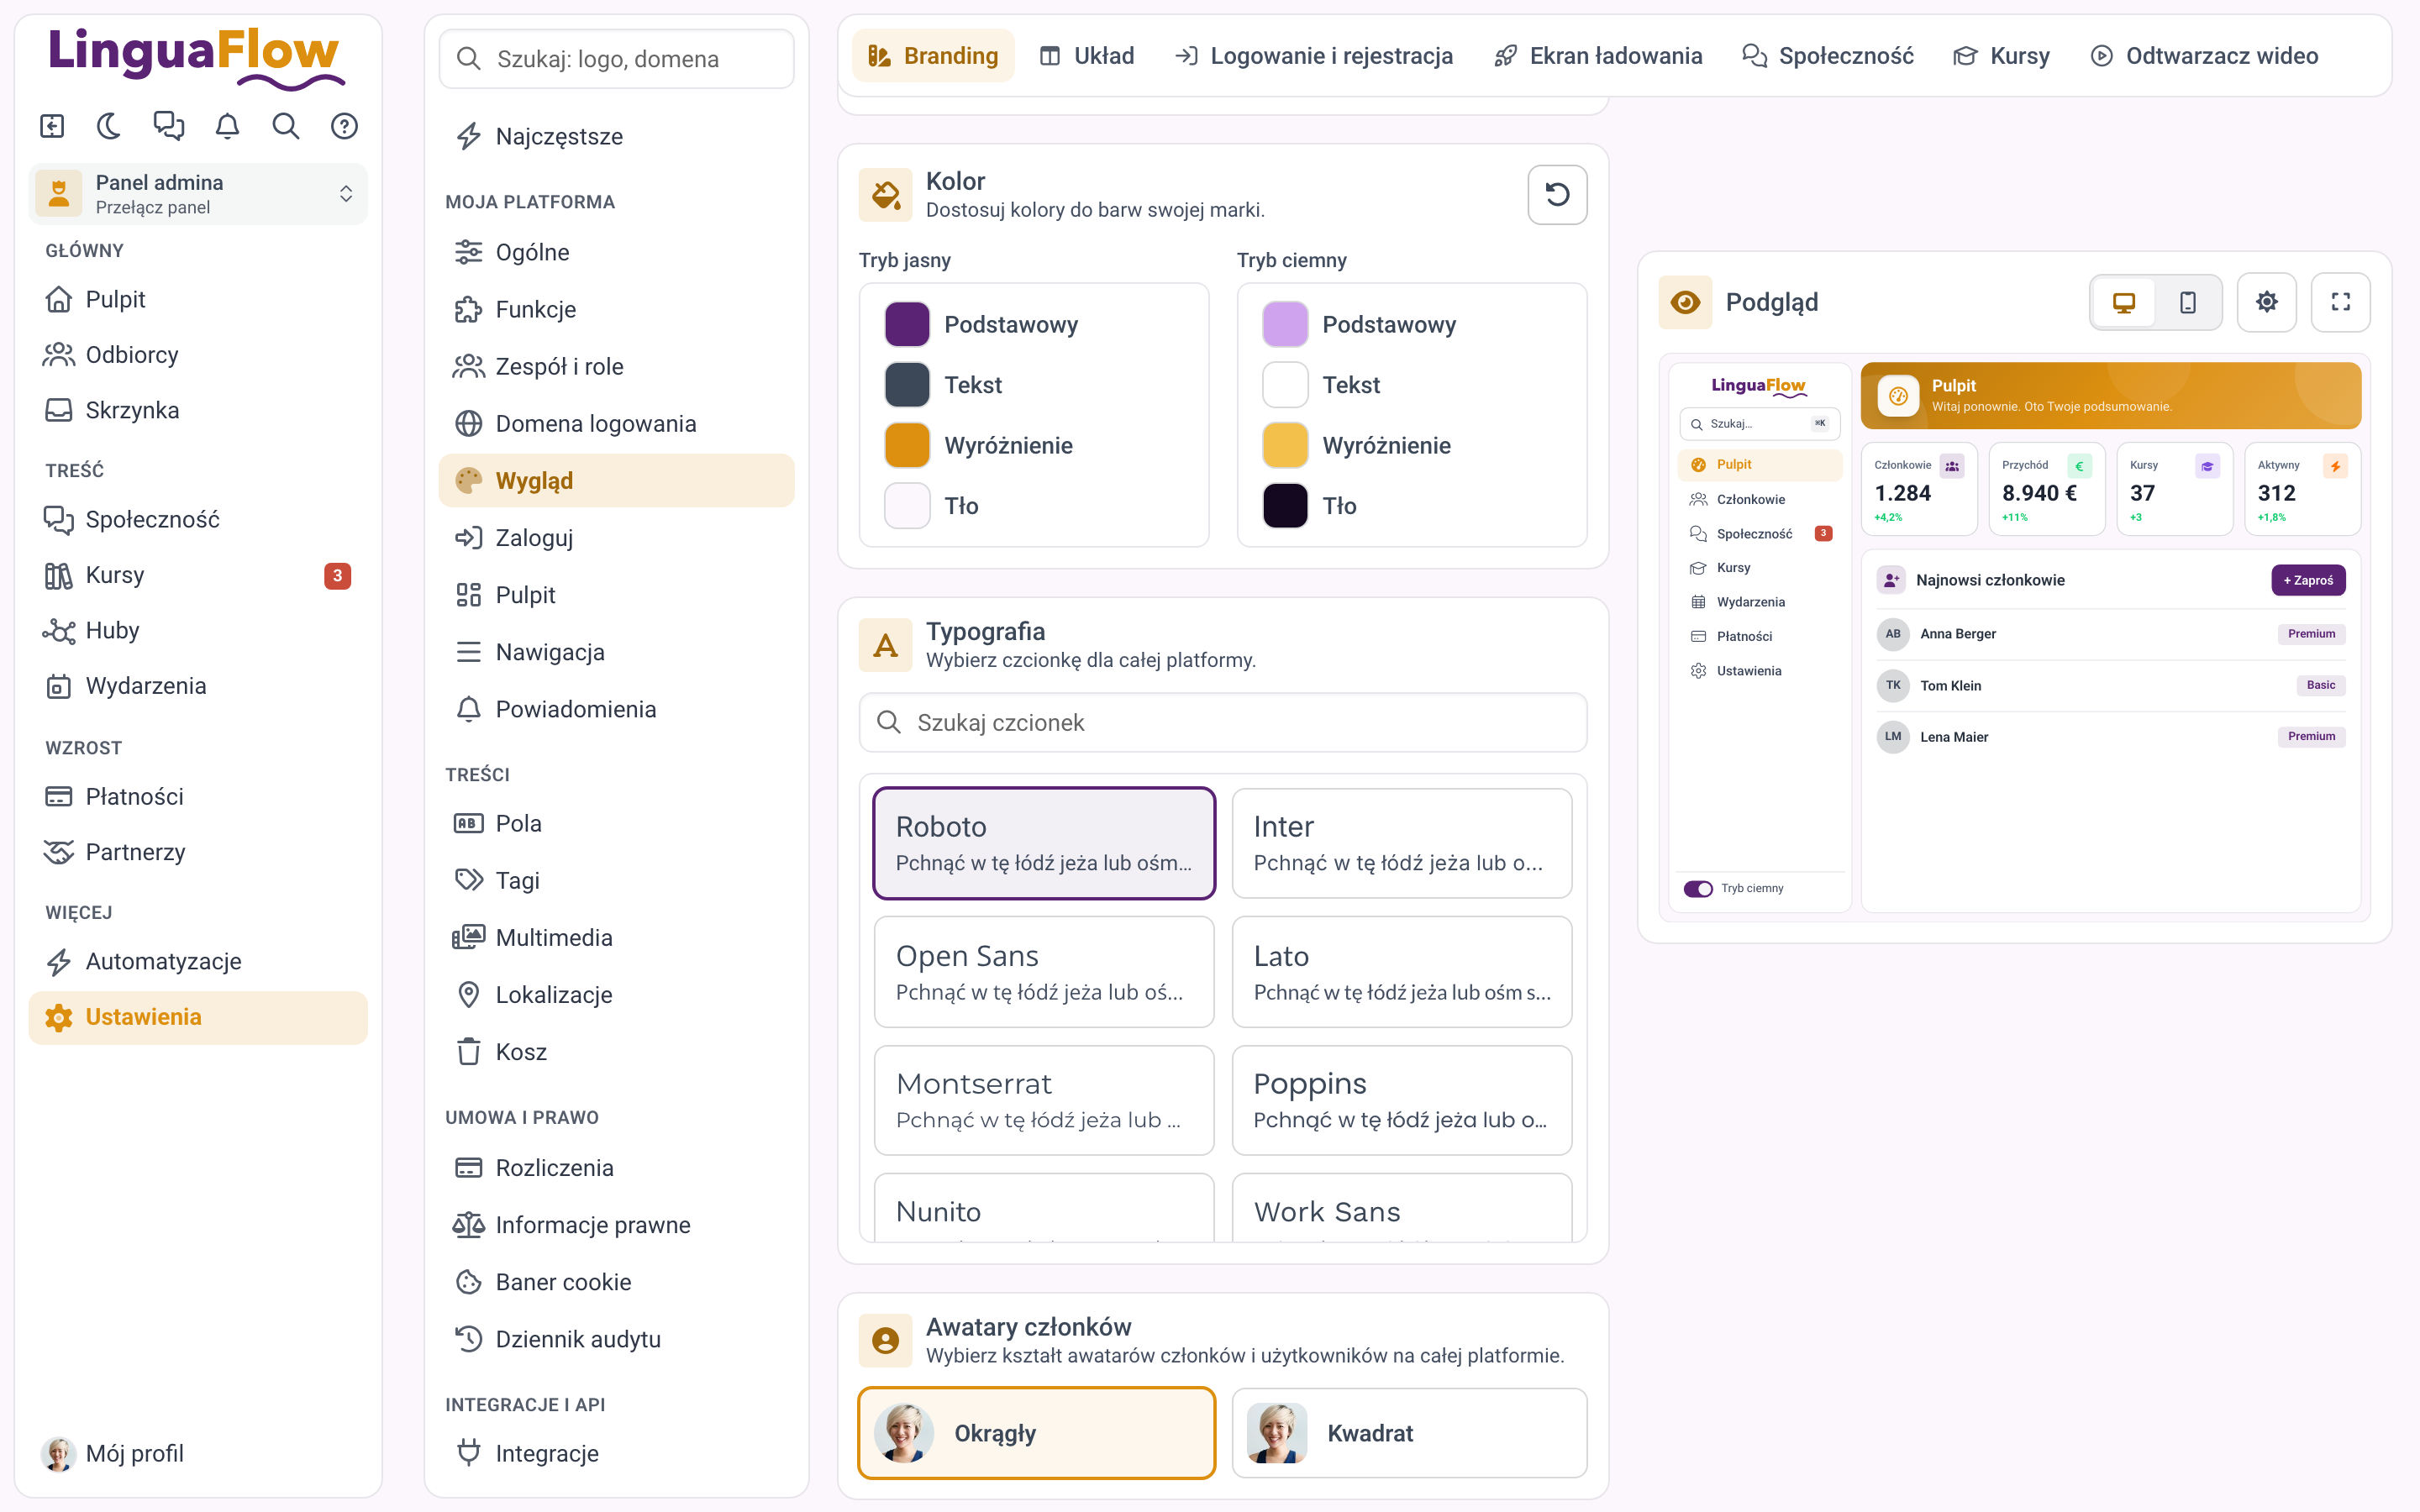Screen dimensions: 2420x1512
Task: Pick light mode Tekst dark swatch
Action: (906, 385)
